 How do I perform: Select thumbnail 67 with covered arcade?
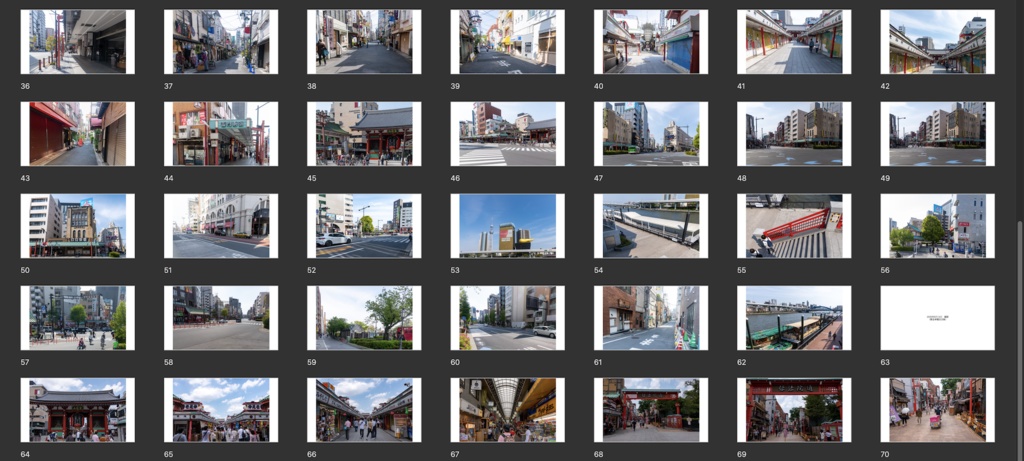[507, 410]
